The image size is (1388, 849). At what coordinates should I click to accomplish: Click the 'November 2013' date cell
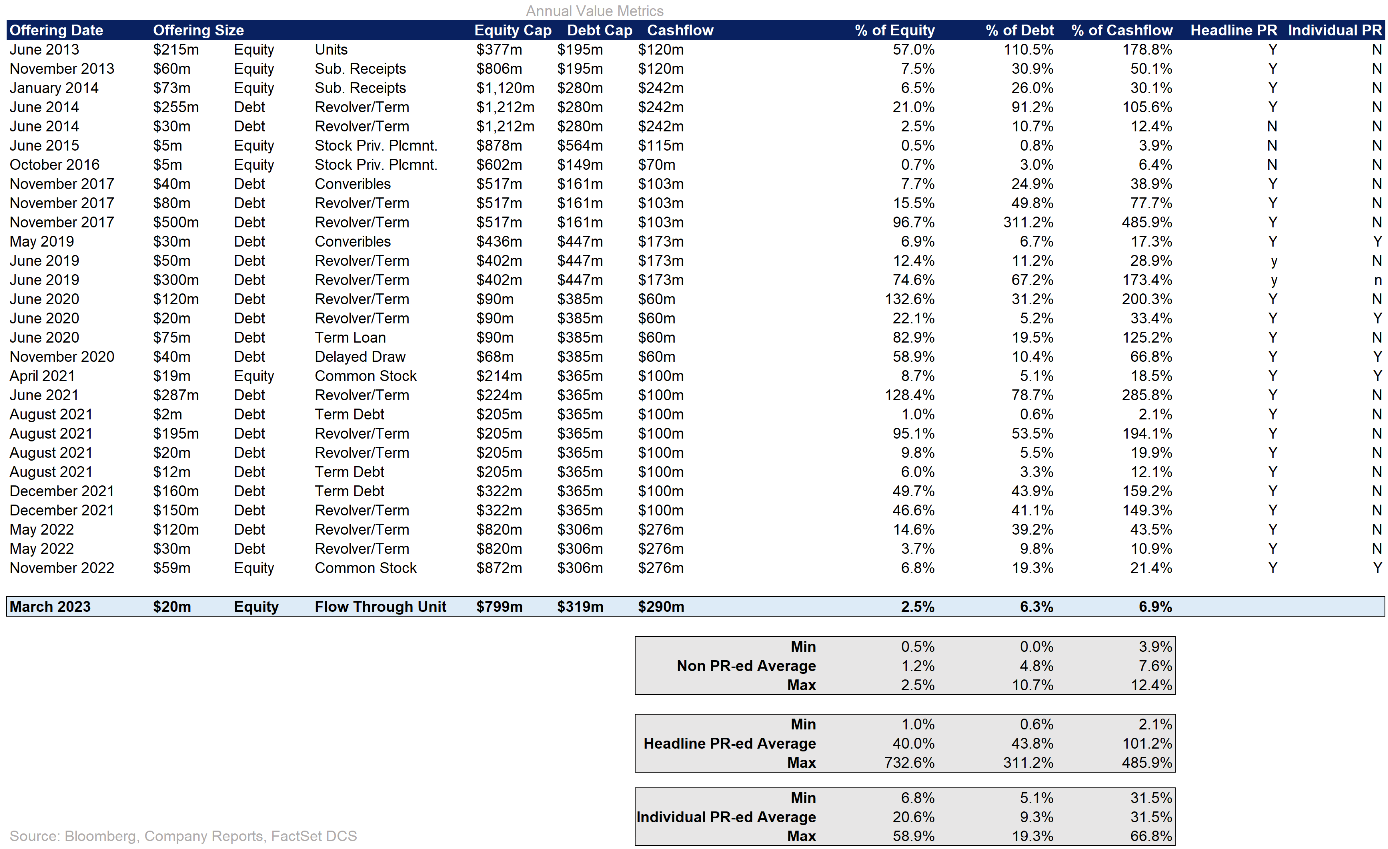coord(62,68)
